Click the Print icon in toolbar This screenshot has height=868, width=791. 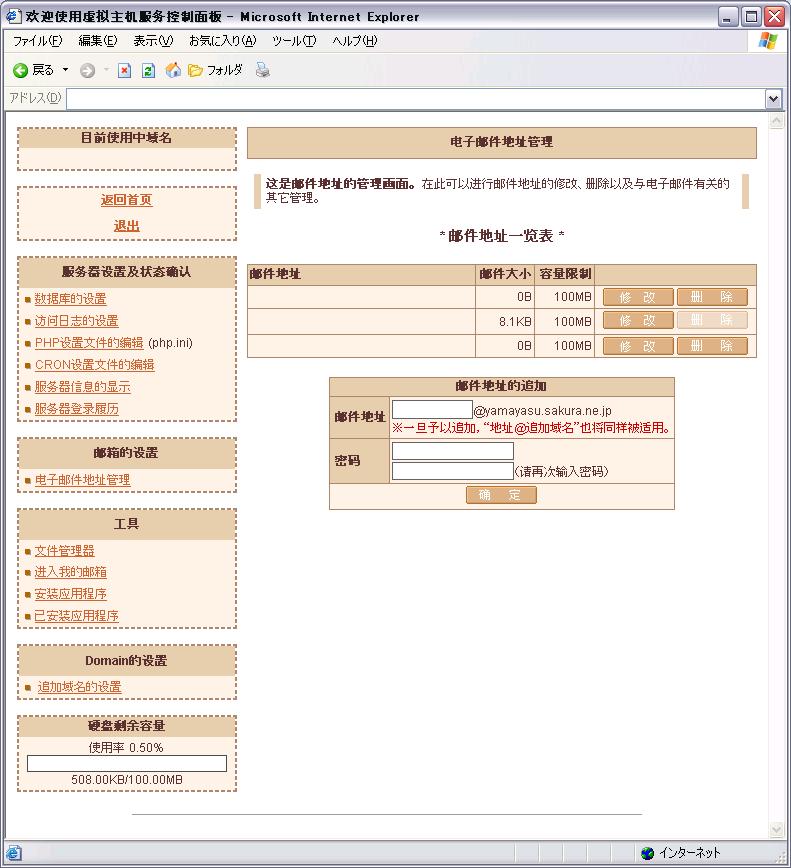(262, 70)
